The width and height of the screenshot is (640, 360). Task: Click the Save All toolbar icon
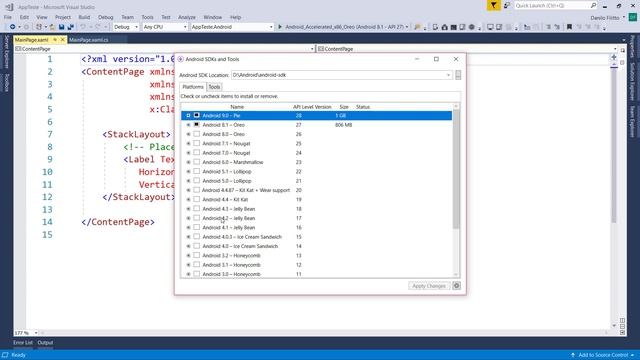pos(70,27)
